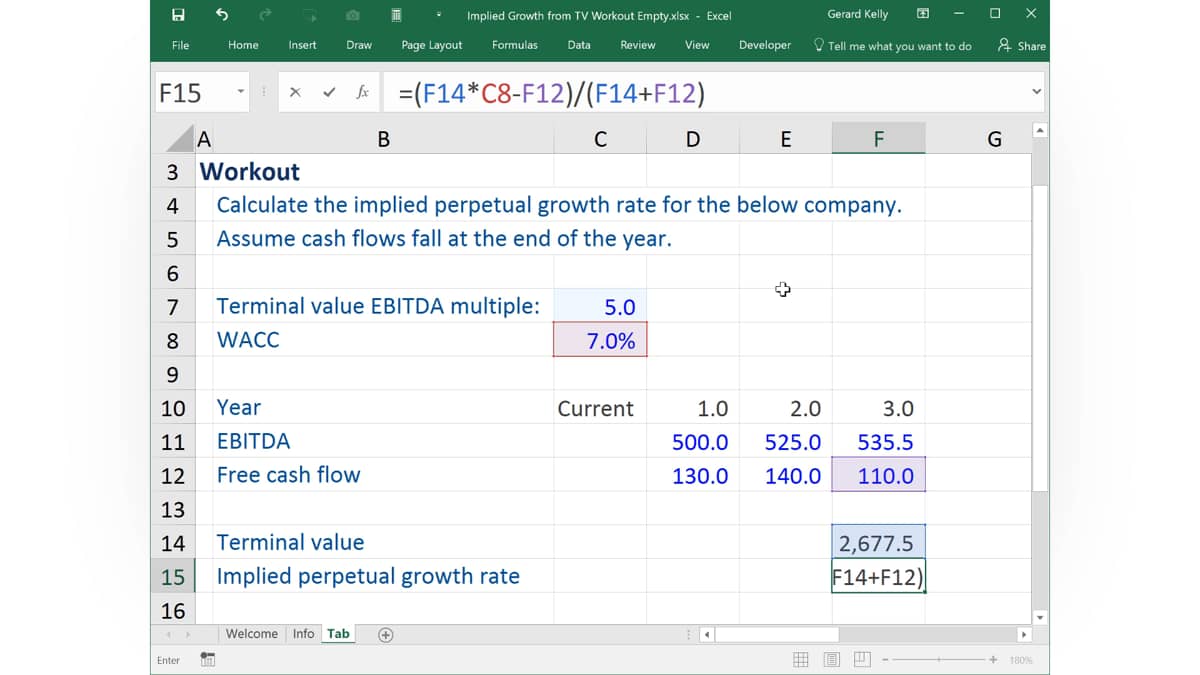Open Ribbon Display Options
The image size is (1200, 675).
[923, 14]
